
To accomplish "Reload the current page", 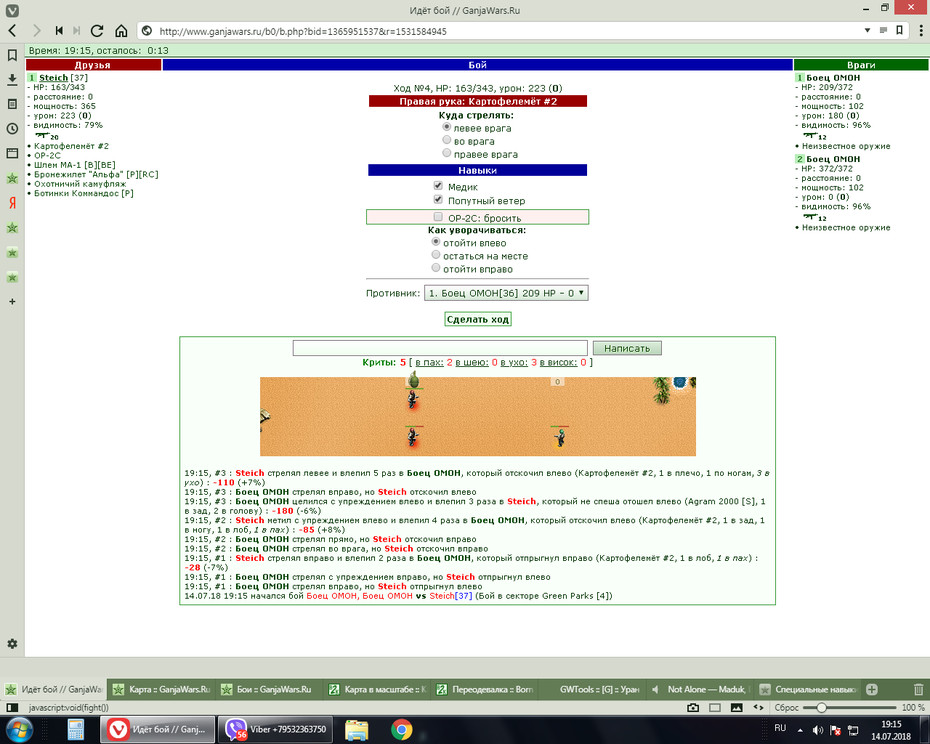I will [x=97, y=31].
